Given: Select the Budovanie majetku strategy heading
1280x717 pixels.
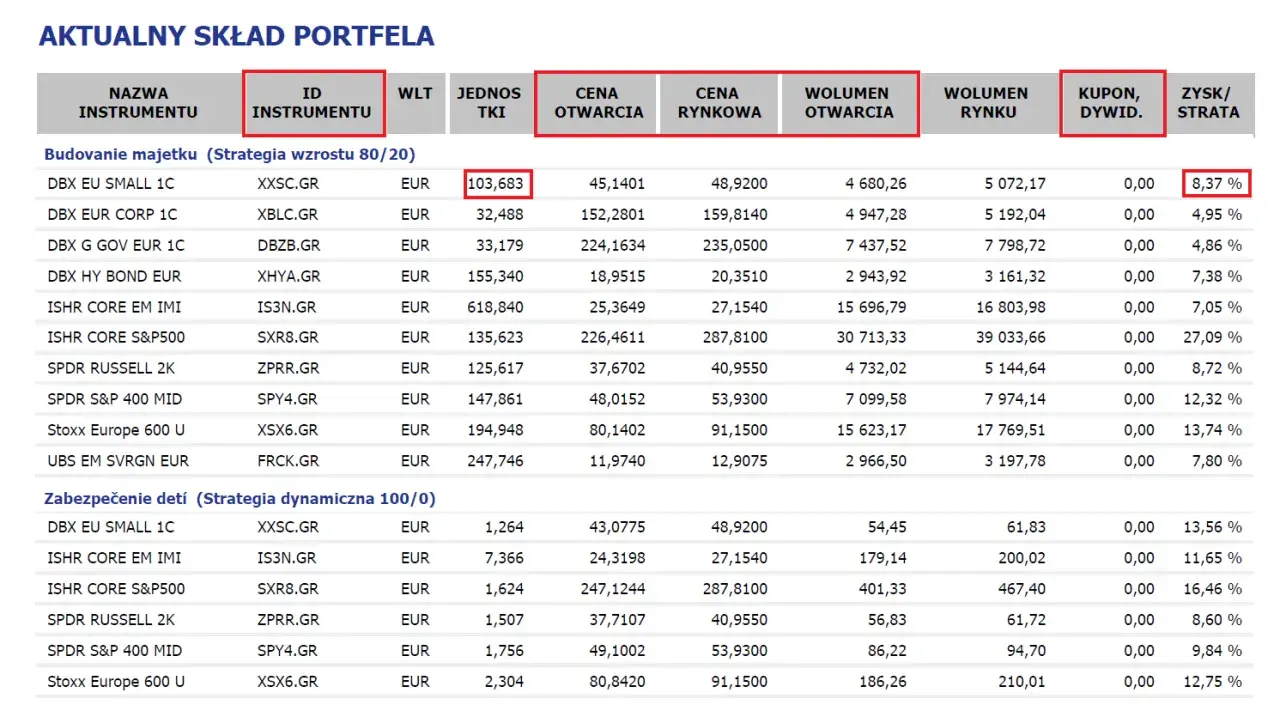Looking at the screenshot, I should pyautogui.click(x=229, y=154).
